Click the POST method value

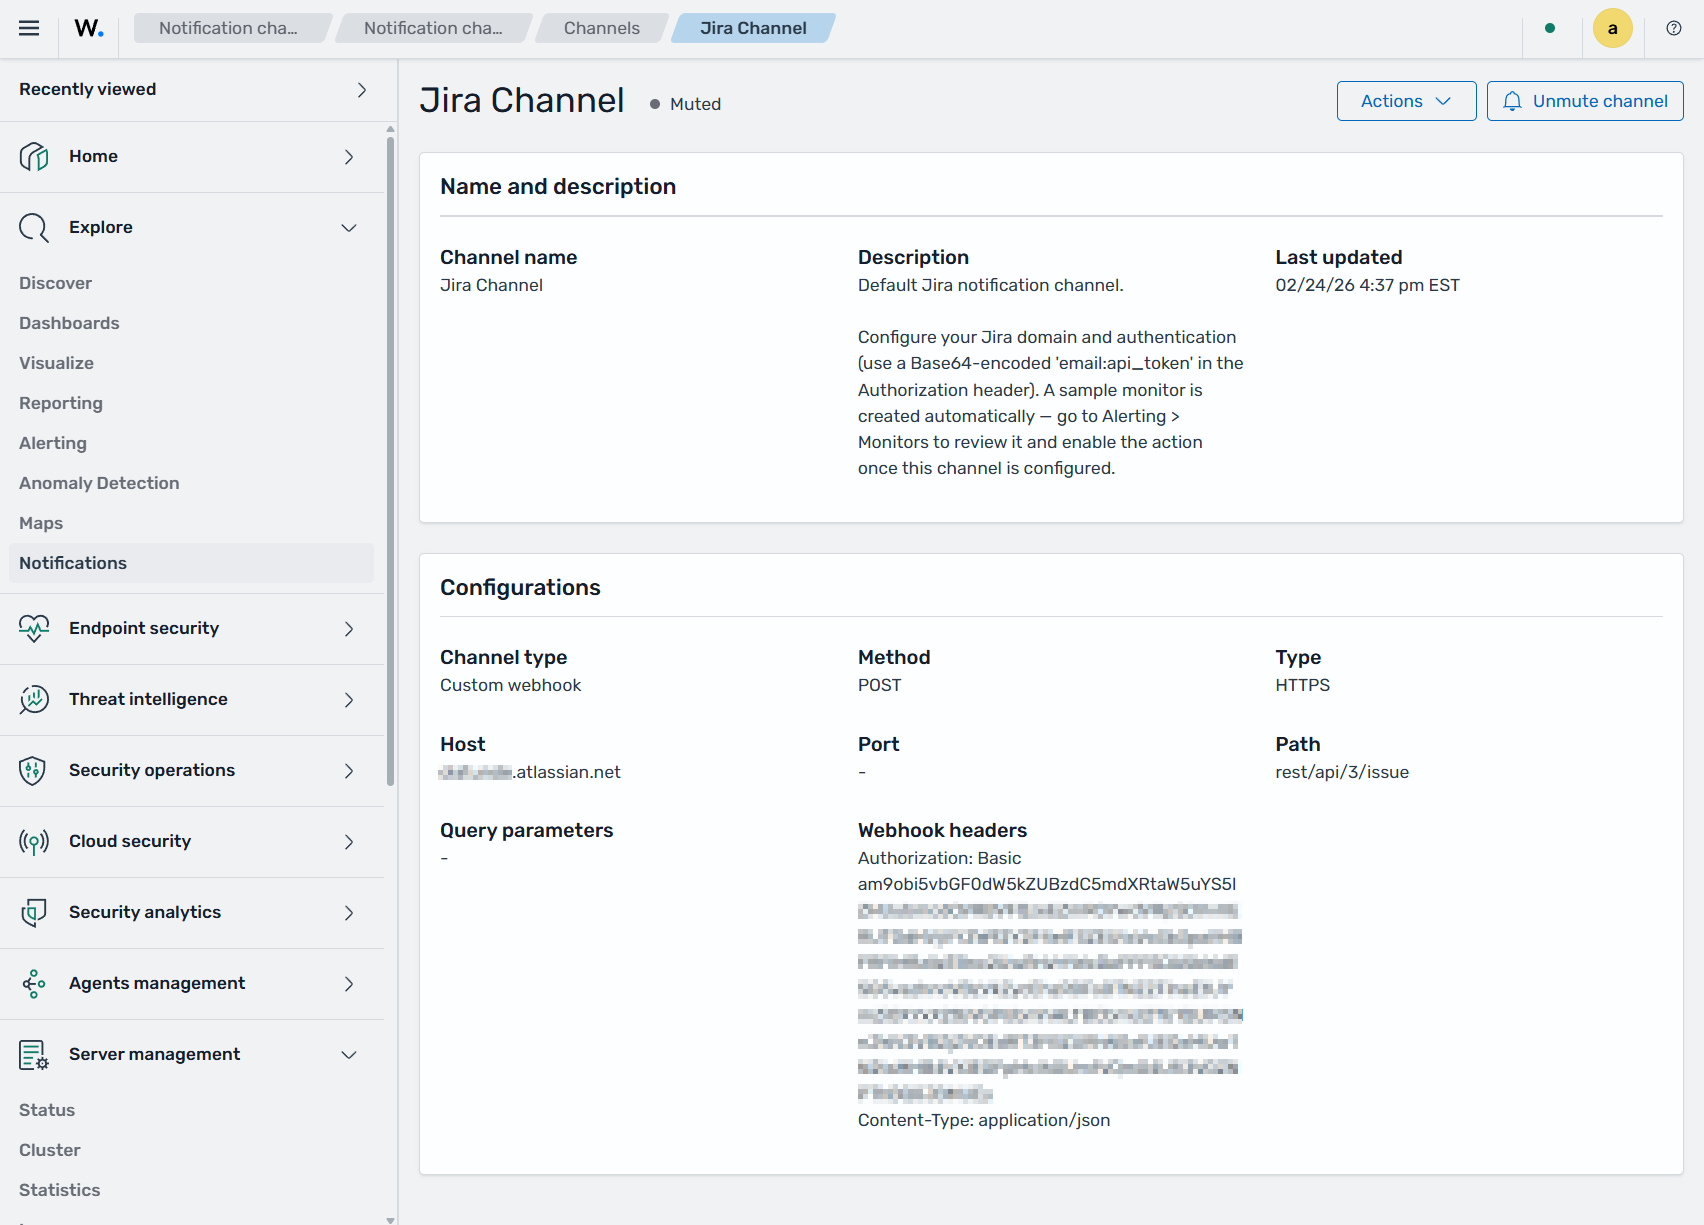click(879, 685)
